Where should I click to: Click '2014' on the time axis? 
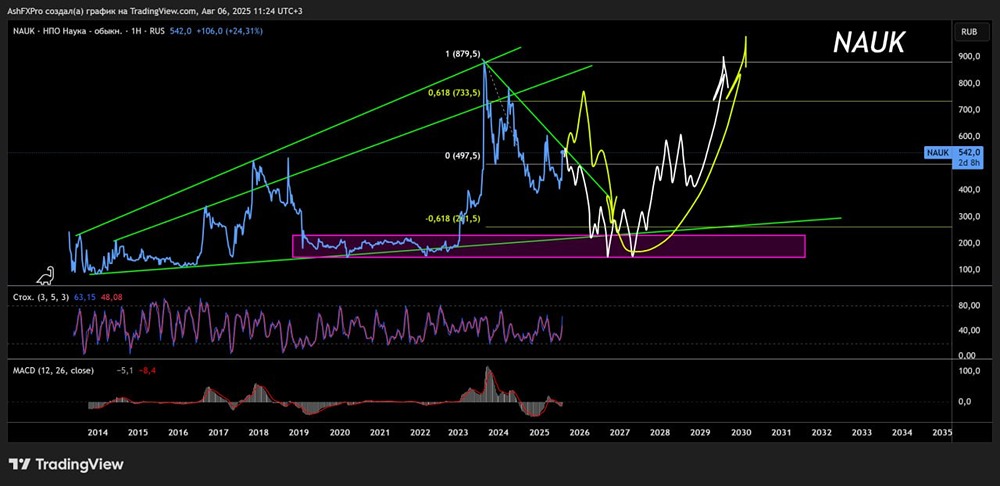[x=98, y=432]
